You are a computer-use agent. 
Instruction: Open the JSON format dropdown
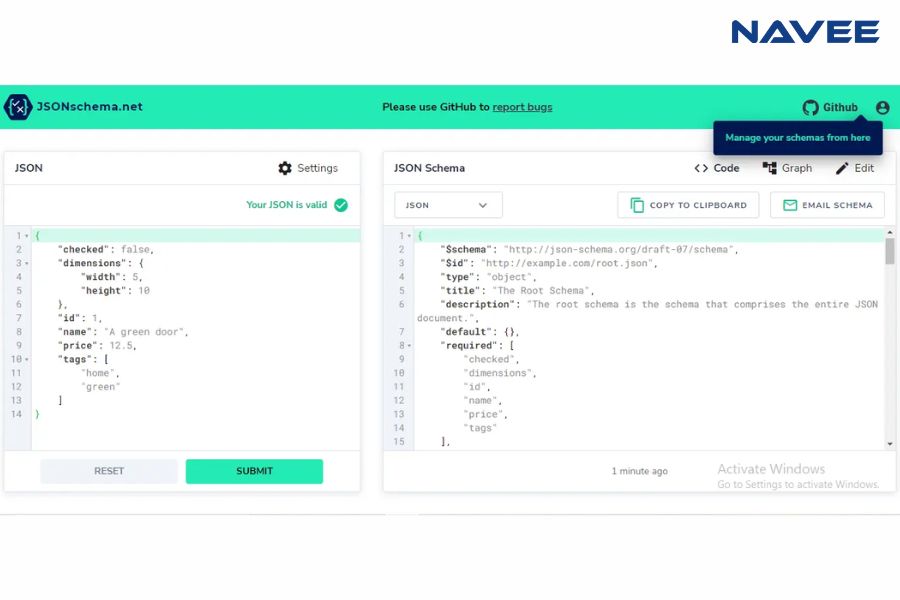448,205
